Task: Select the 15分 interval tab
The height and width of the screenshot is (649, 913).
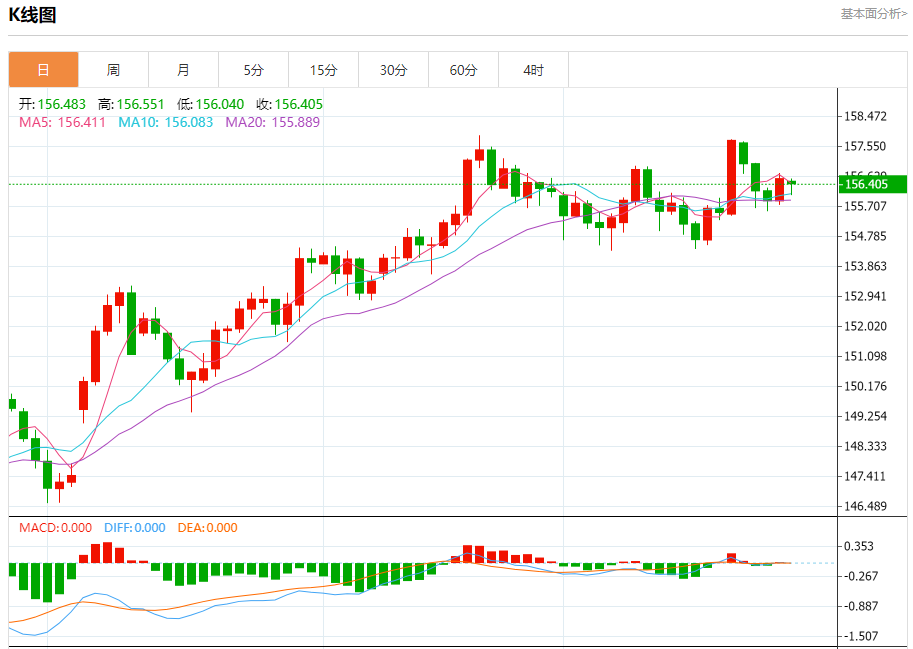Action: (x=323, y=70)
